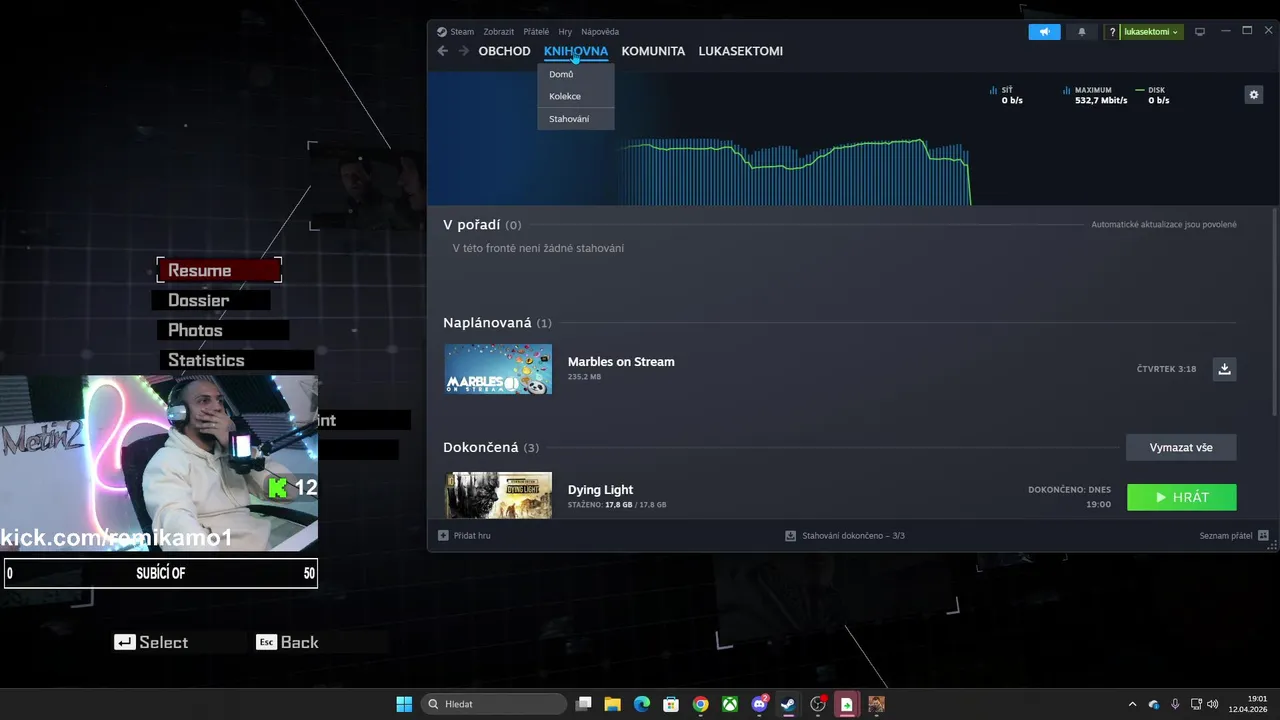
Task: Click the Steam downloads list scrollbar
Action: [1274, 312]
